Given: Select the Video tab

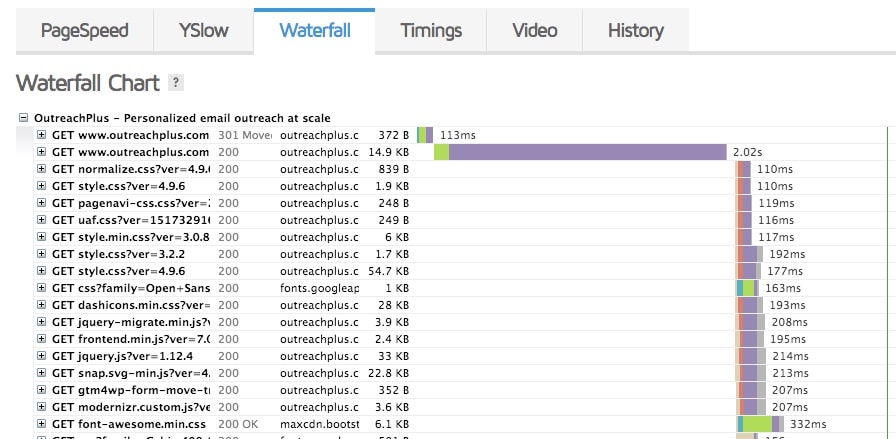Looking at the screenshot, I should (534, 30).
